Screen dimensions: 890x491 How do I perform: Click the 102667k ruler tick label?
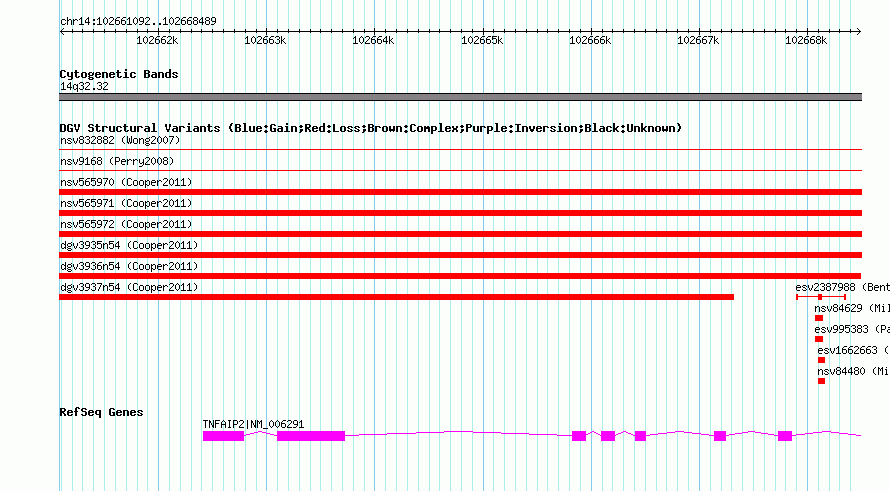tap(698, 40)
